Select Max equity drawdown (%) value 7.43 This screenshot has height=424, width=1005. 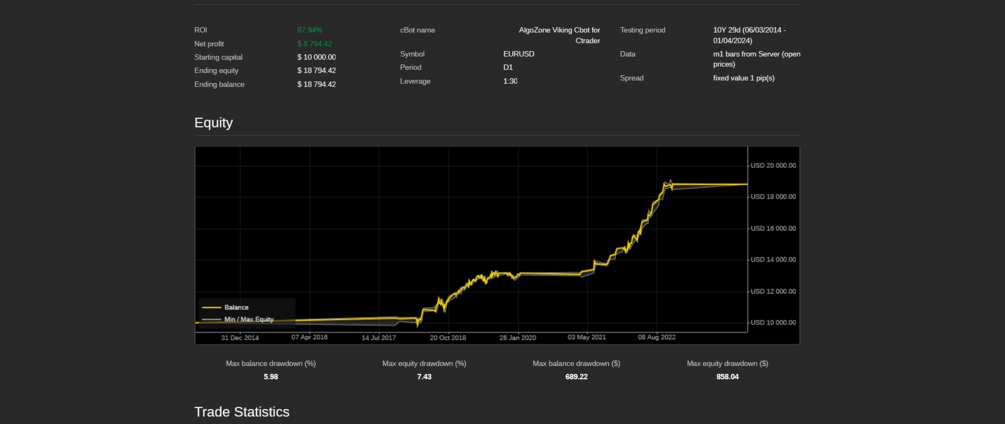point(424,377)
